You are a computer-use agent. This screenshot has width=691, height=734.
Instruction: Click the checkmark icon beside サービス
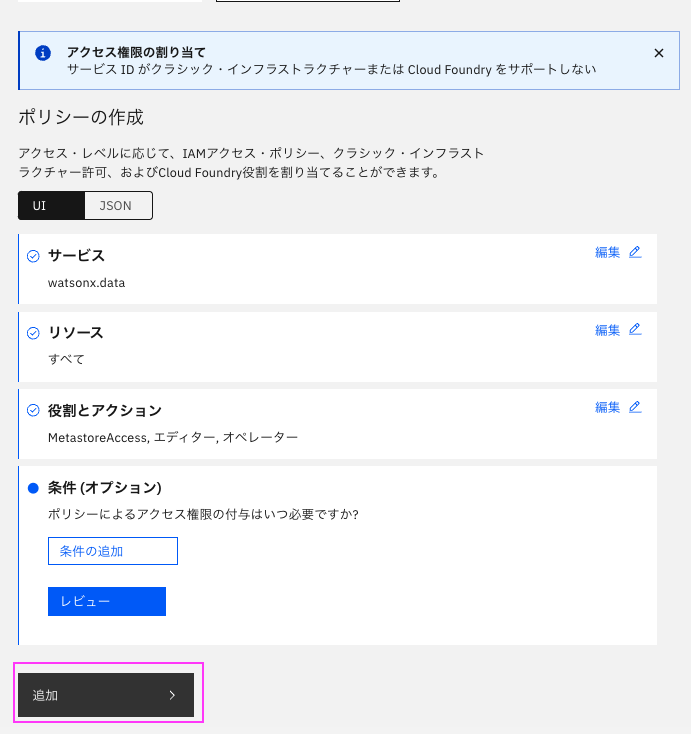click(x=33, y=256)
